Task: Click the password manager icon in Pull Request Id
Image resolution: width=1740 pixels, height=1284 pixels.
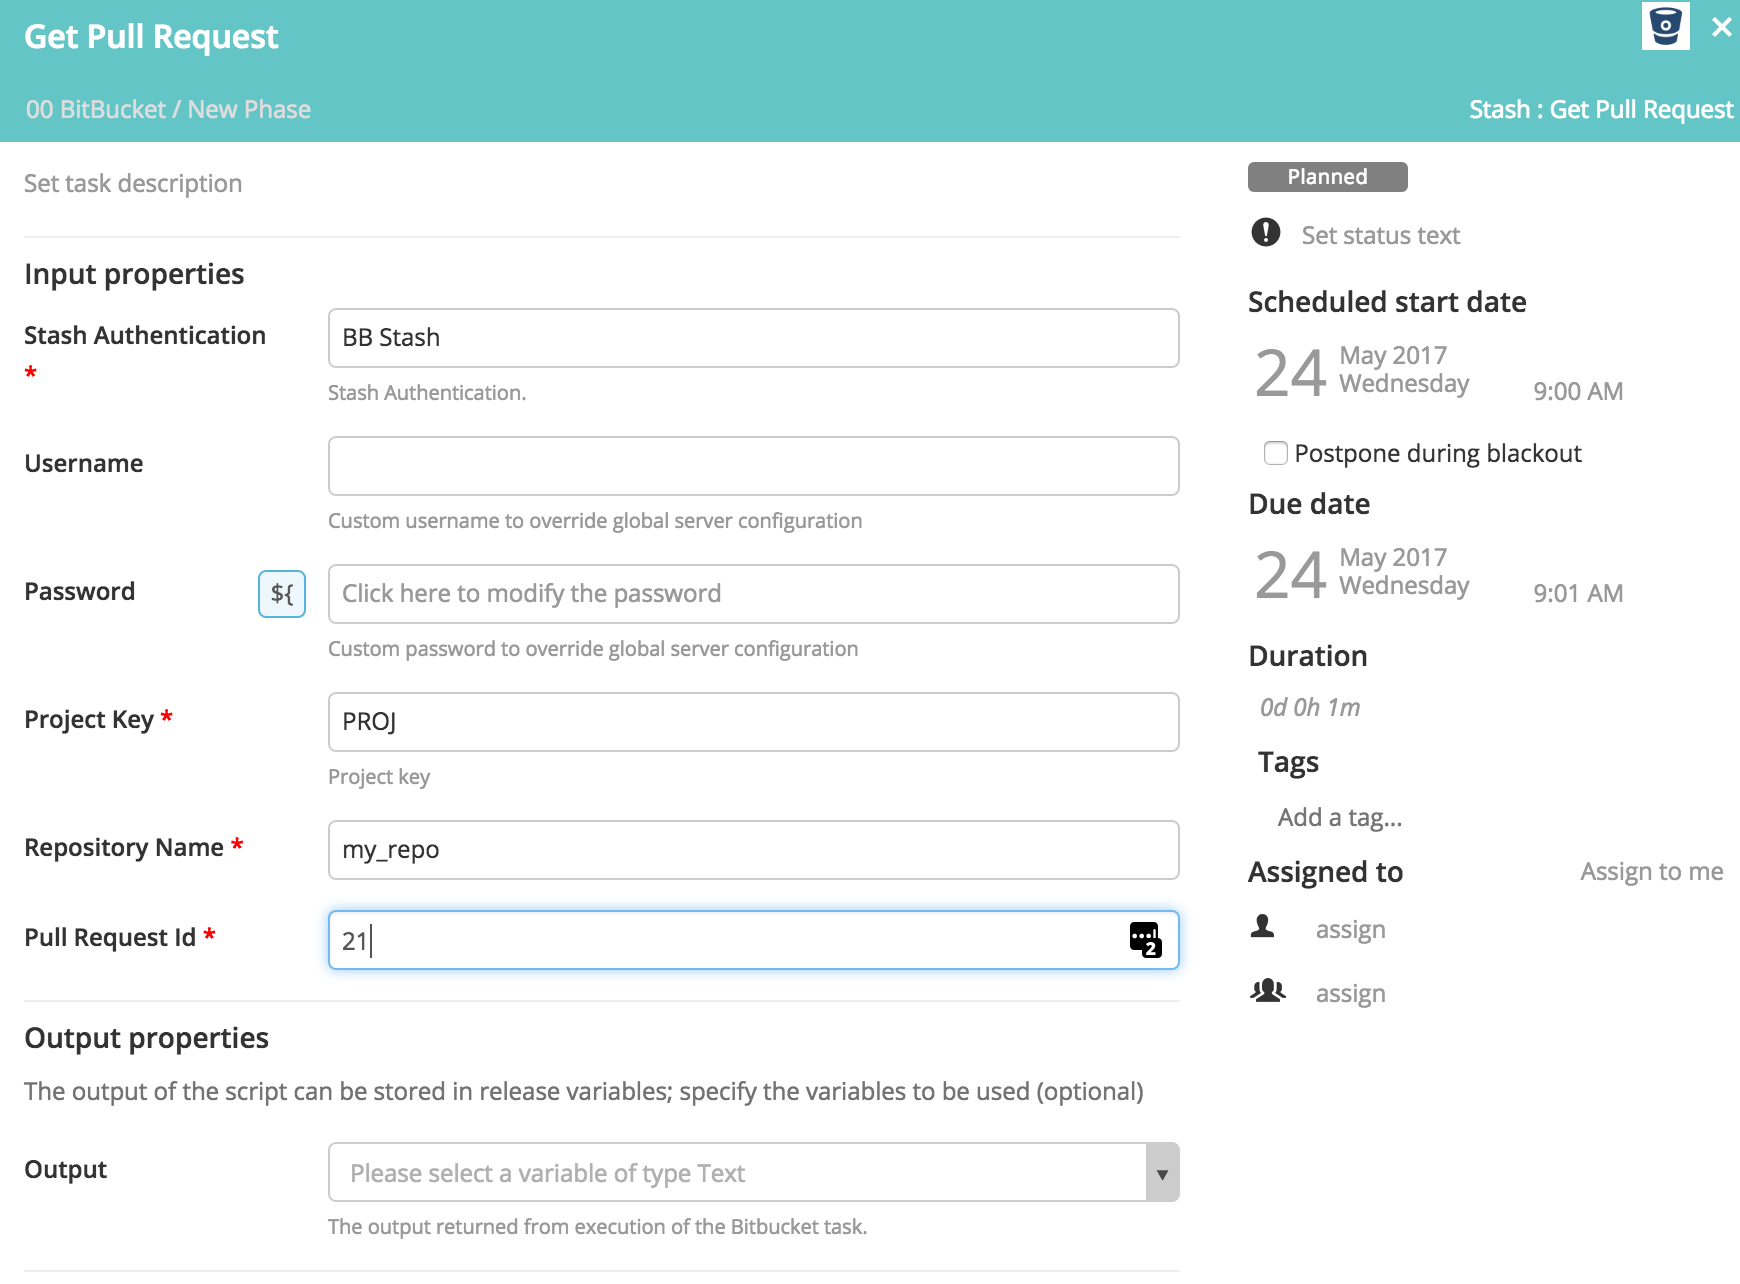Action: point(1145,940)
